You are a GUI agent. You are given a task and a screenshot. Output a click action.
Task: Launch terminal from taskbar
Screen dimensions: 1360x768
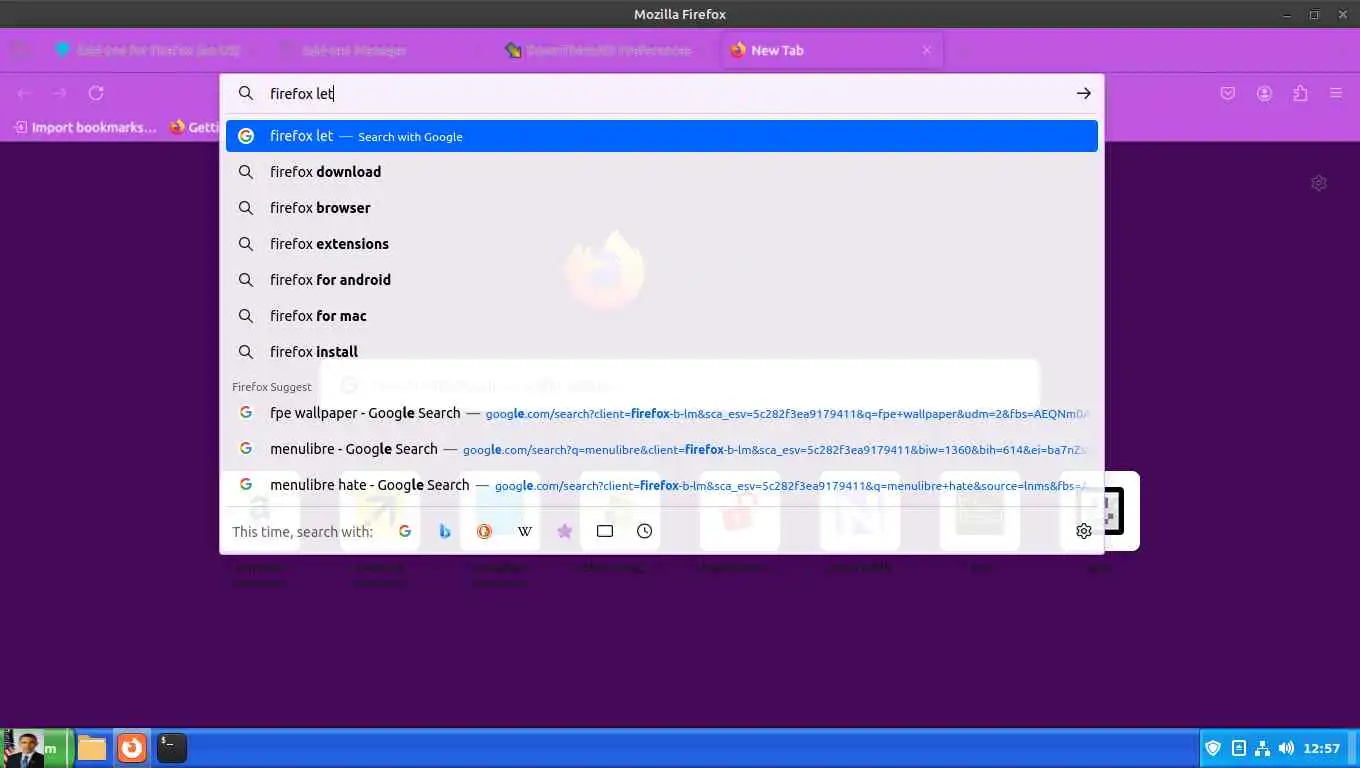172,748
